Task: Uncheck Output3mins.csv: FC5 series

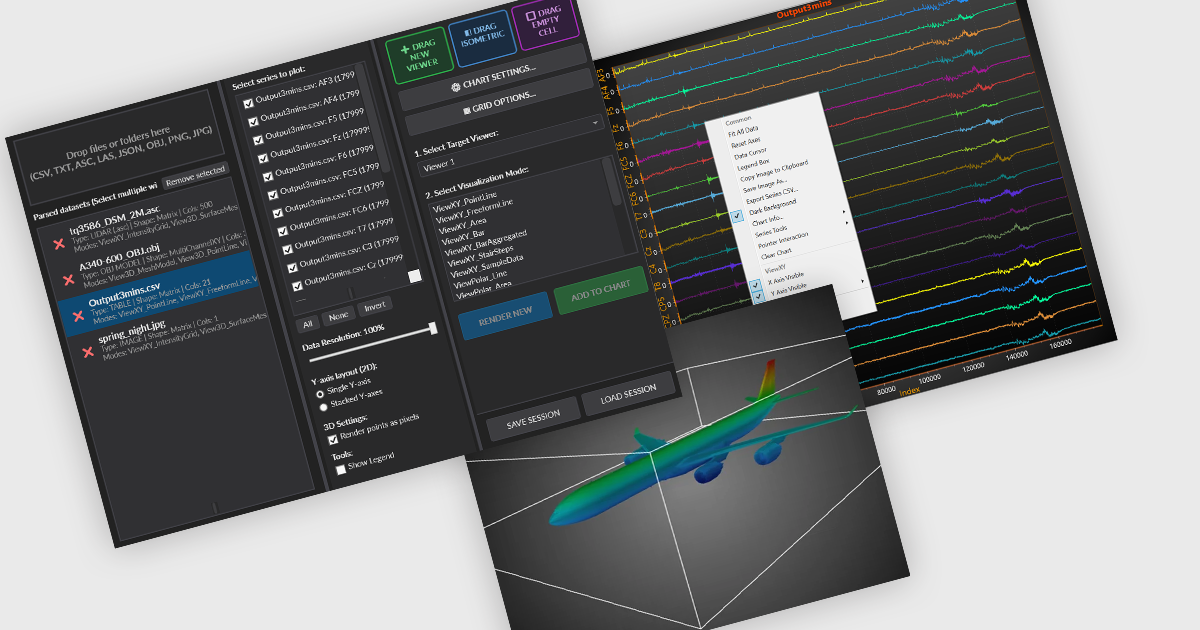Action: pyautogui.click(x=272, y=194)
